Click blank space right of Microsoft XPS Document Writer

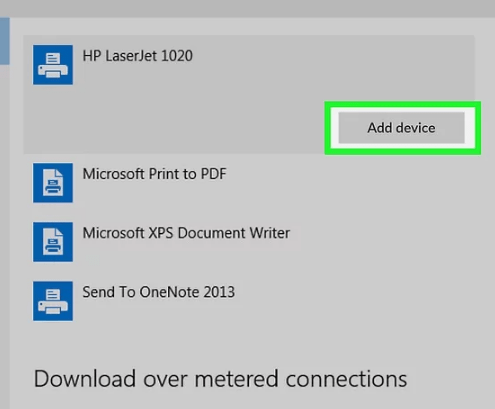tap(383, 242)
